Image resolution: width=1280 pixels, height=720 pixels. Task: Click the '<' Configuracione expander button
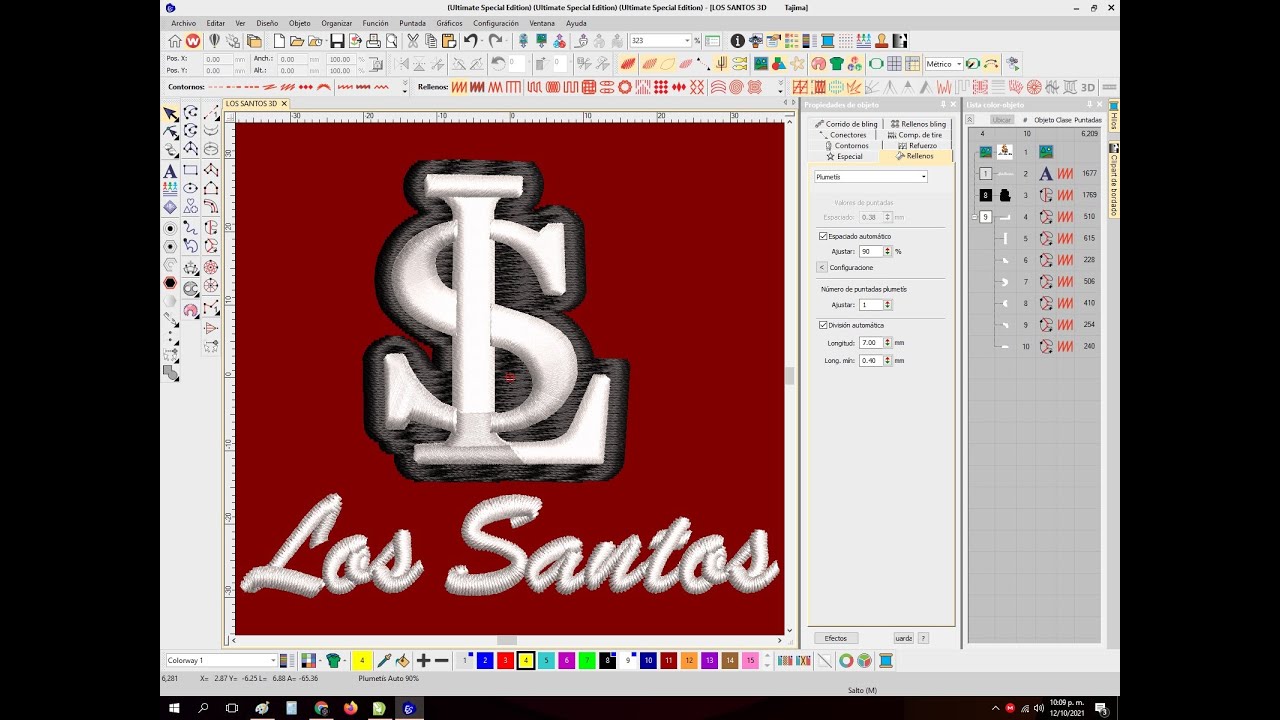[822, 268]
